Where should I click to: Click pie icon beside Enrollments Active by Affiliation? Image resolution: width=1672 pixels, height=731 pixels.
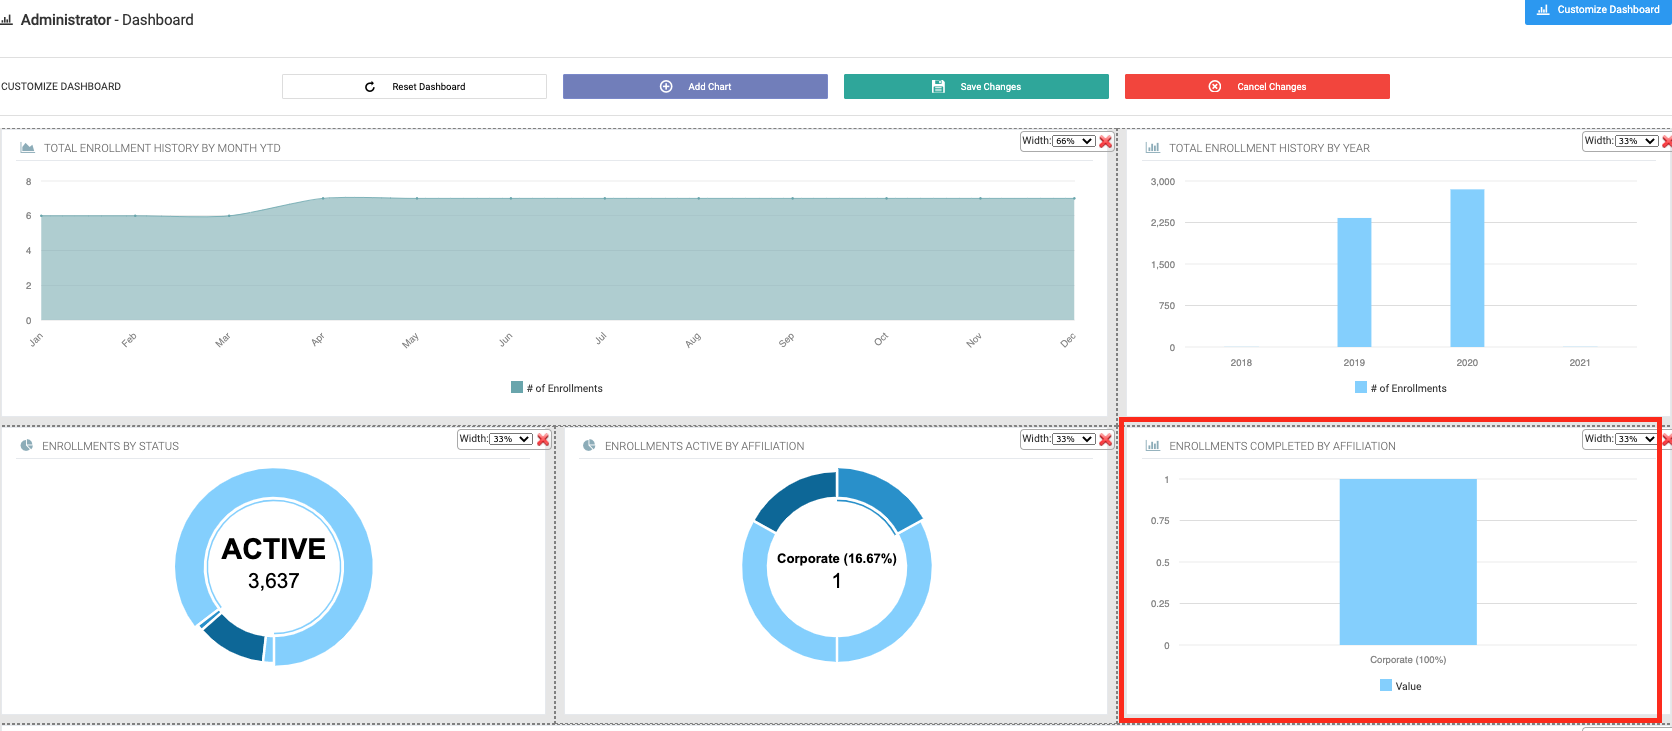(x=589, y=446)
